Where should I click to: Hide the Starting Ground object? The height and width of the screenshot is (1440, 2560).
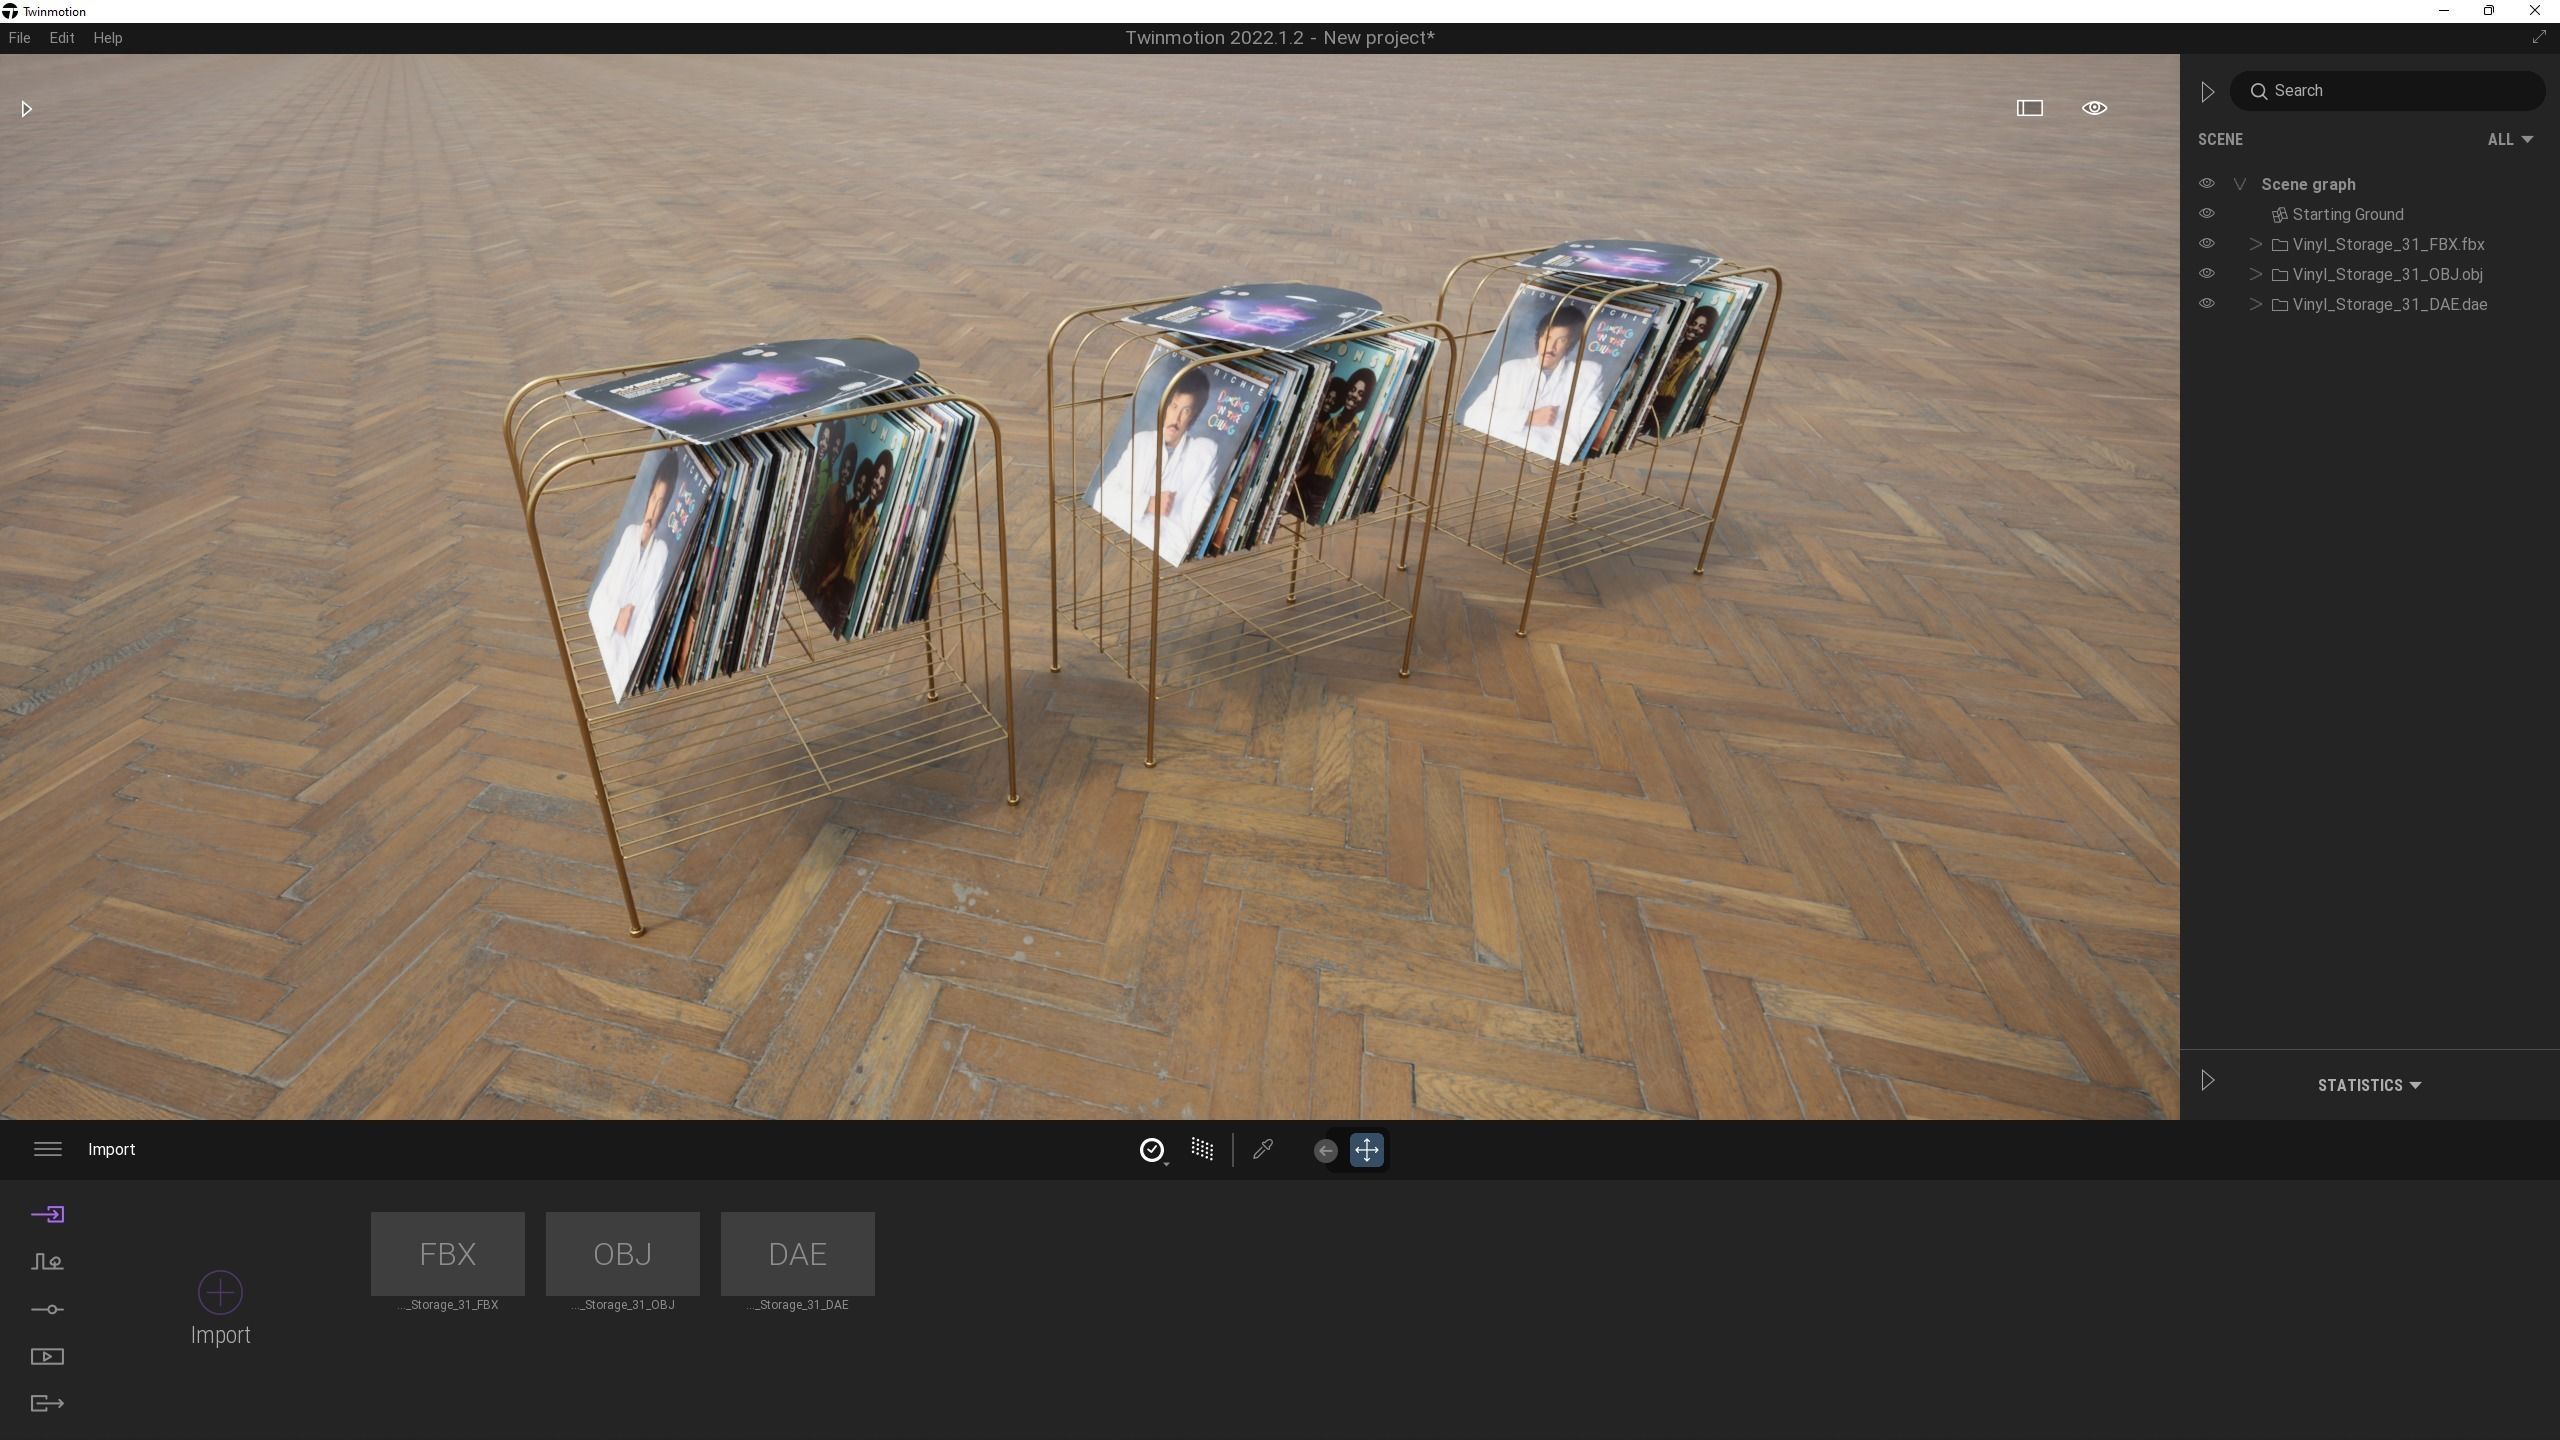pyautogui.click(x=2206, y=214)
